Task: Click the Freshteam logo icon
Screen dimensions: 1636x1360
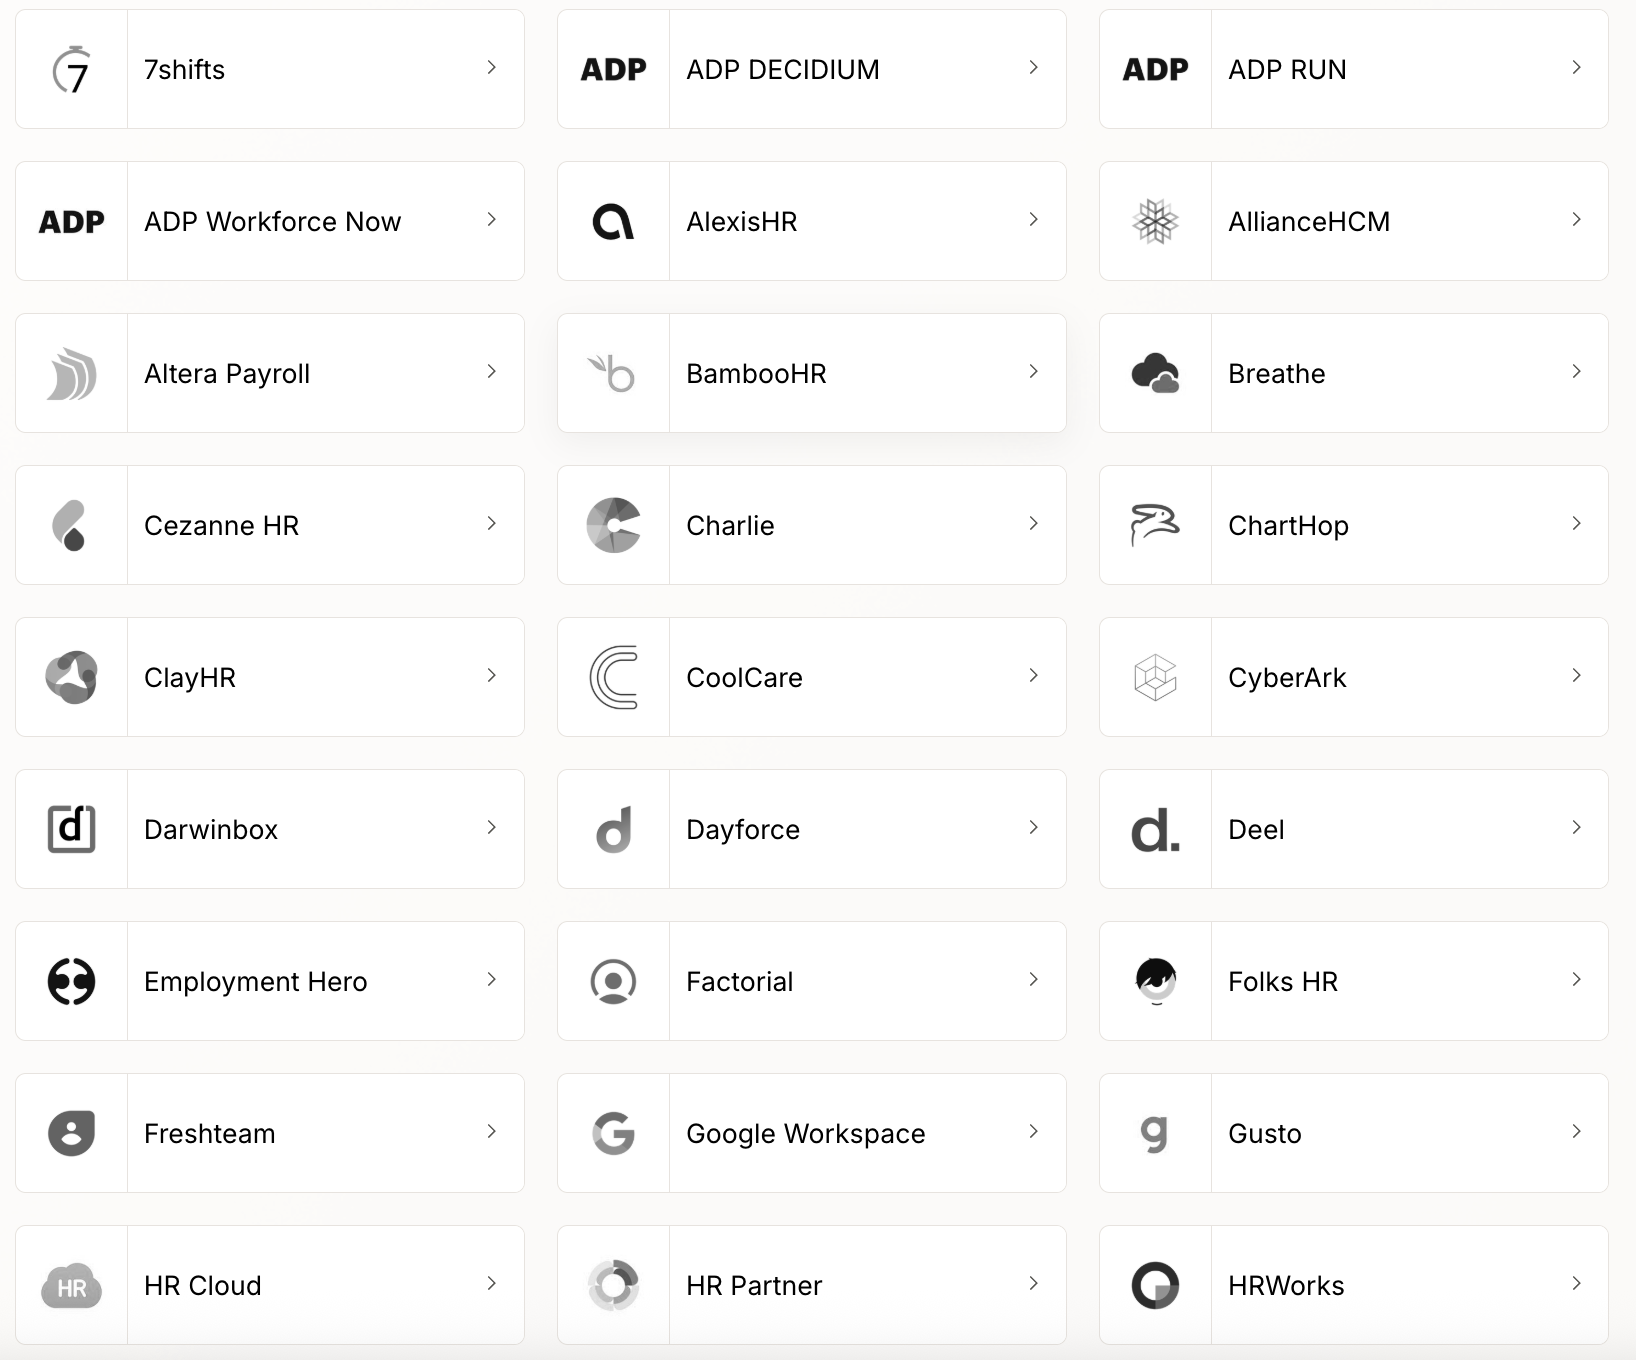Action: [71, 1134]
